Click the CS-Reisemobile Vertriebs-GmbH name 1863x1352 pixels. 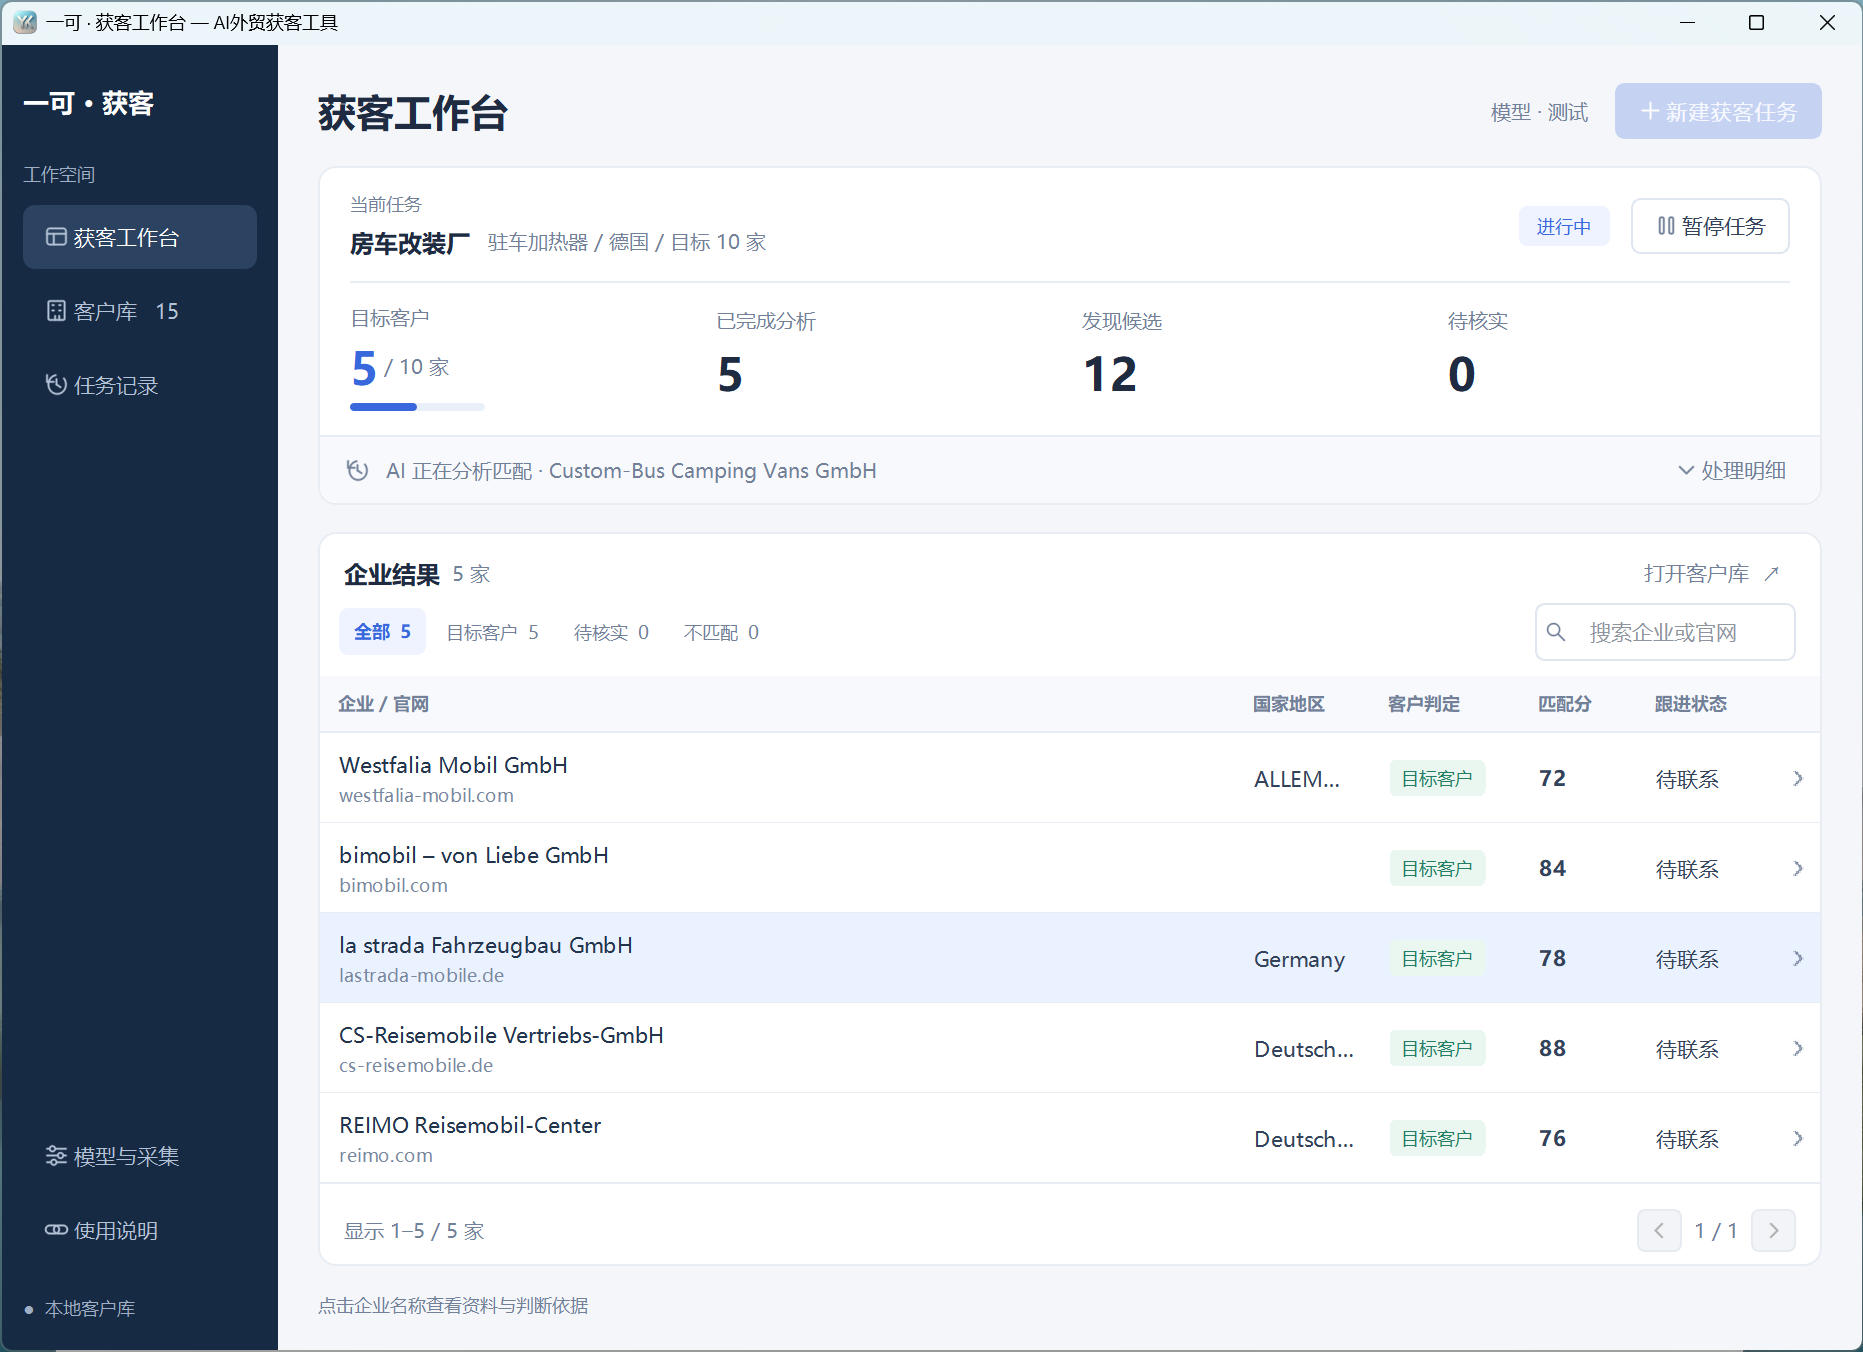(x=501, y=1035)
